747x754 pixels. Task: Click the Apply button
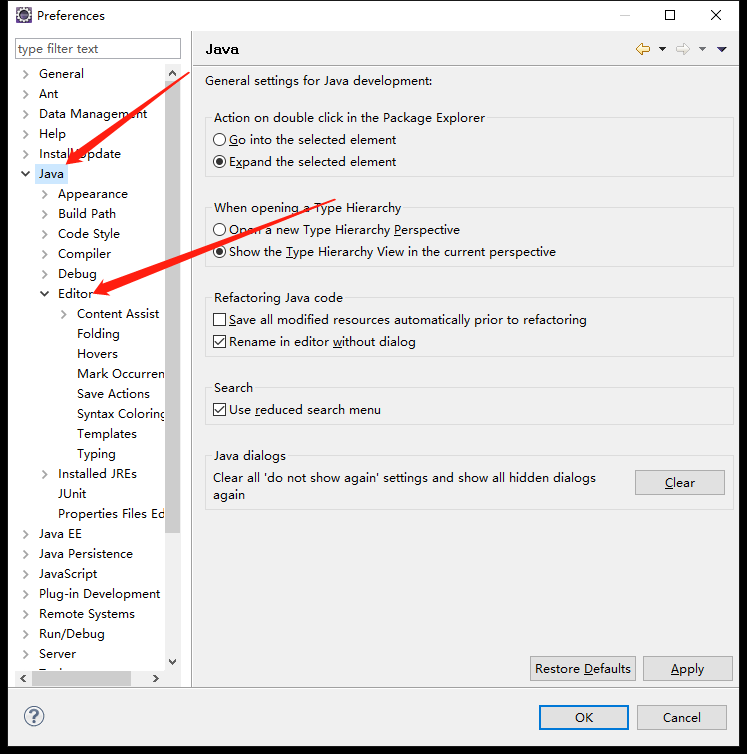(x=687, y=669)
